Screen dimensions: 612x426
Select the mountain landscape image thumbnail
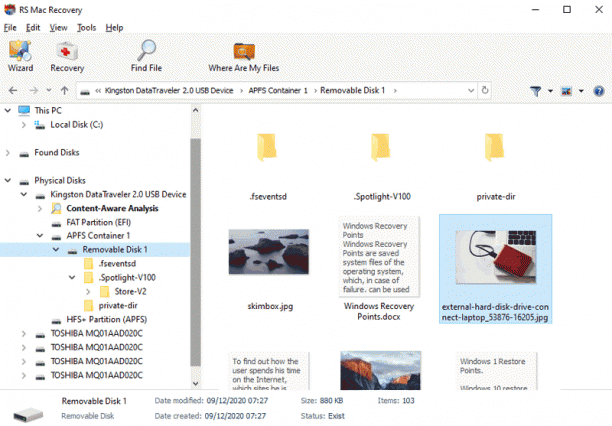pos(381,370)
